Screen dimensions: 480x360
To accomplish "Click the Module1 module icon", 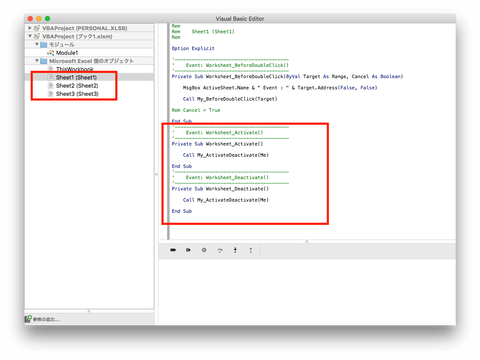I will click(50, 53).
